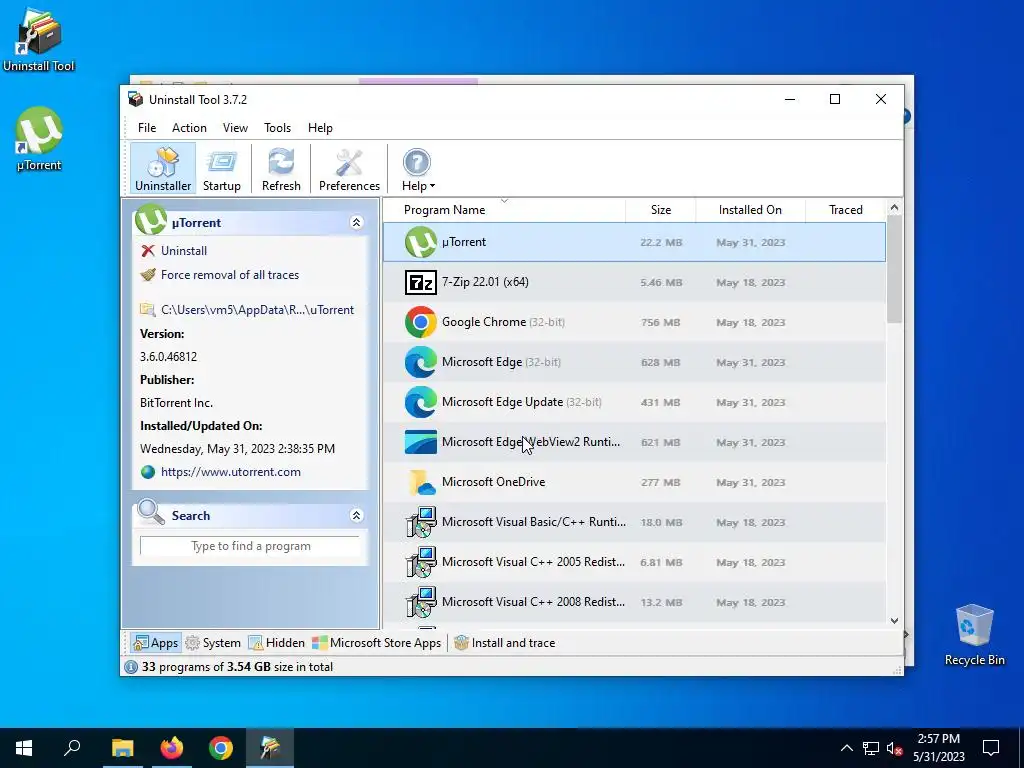Select the Microsoft Visual C++ 2008 Redist icon
Image resolution: width=1024 pixels, height=768 pixels.
421,601
